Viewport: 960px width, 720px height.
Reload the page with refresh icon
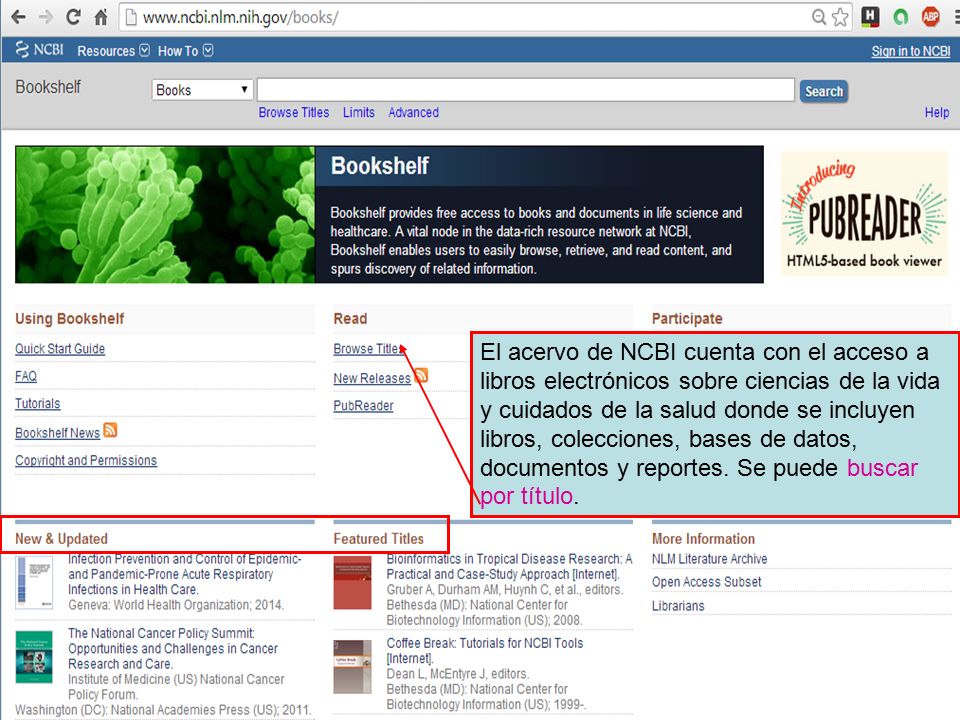[x=73, y=17]
